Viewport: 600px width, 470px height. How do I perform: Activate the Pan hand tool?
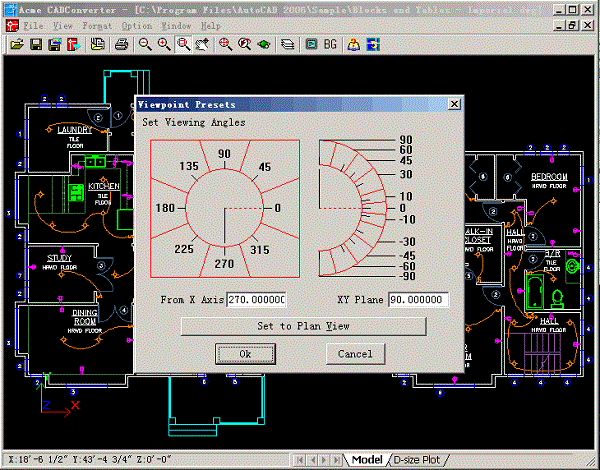[203, 45]
